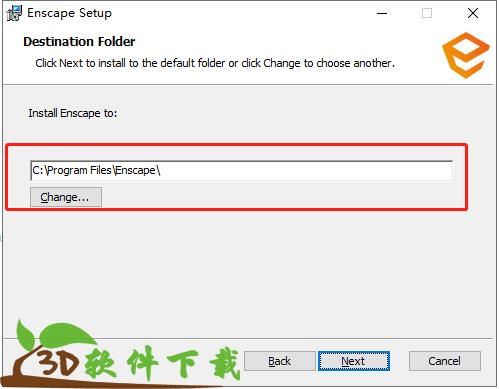Click the Destination Folder heading

coord(79,42)
